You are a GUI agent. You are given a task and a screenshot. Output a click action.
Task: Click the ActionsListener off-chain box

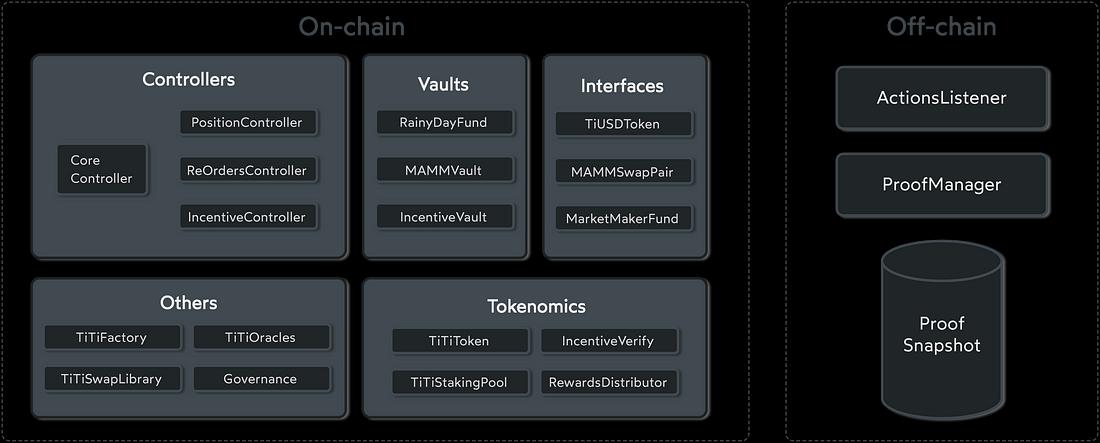coord(942,98)
